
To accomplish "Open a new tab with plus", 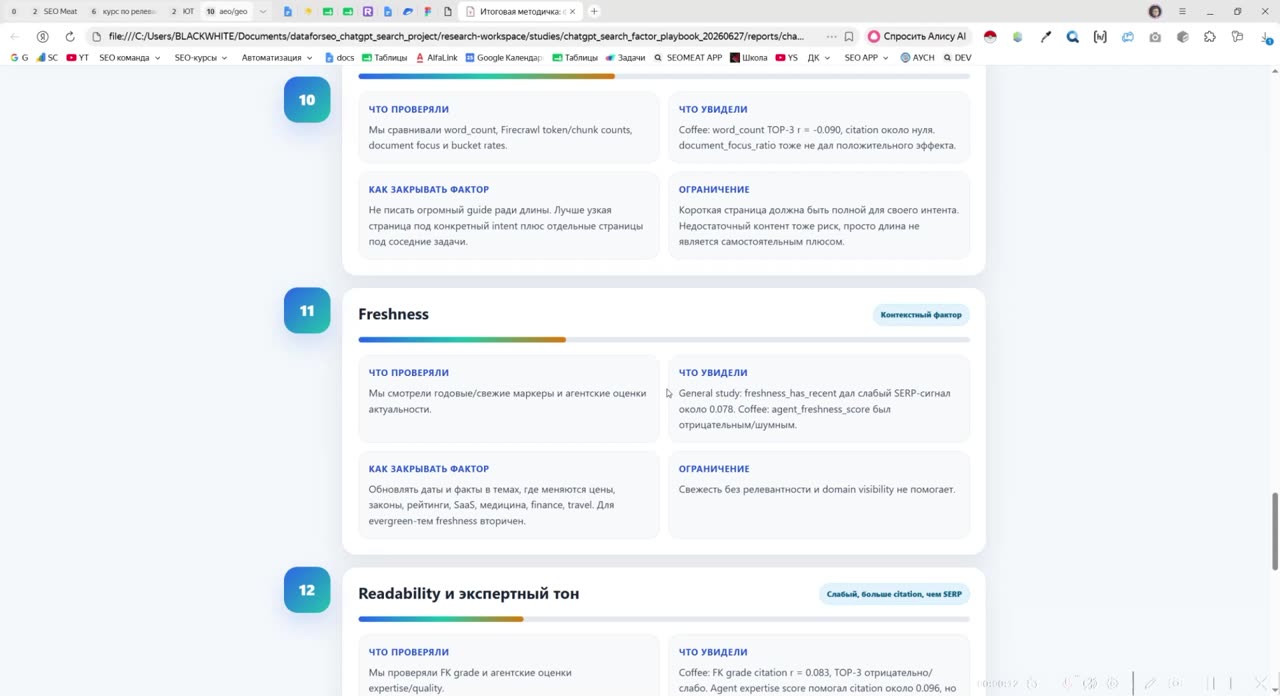I will [x=594, y=11].
